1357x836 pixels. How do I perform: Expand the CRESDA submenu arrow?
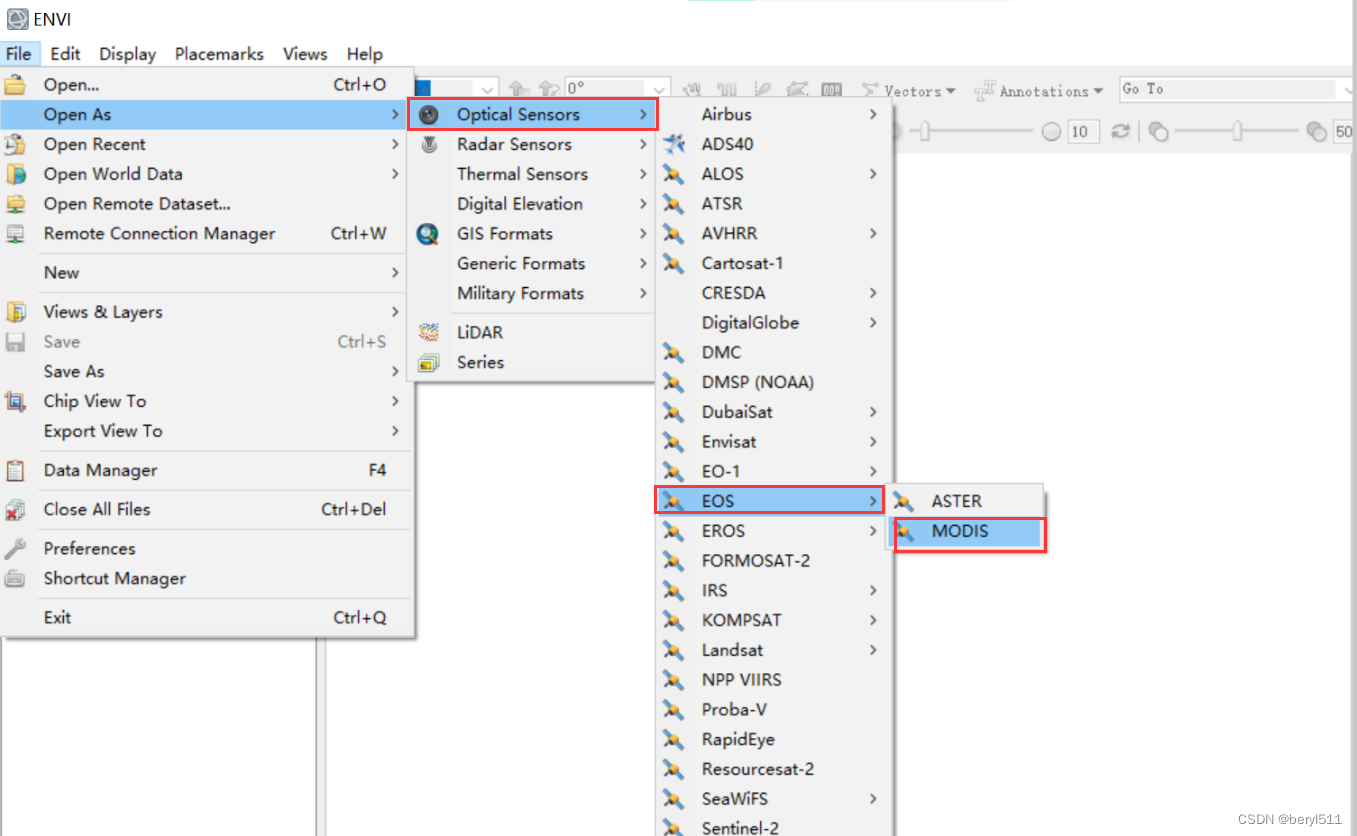click(873, 293)
